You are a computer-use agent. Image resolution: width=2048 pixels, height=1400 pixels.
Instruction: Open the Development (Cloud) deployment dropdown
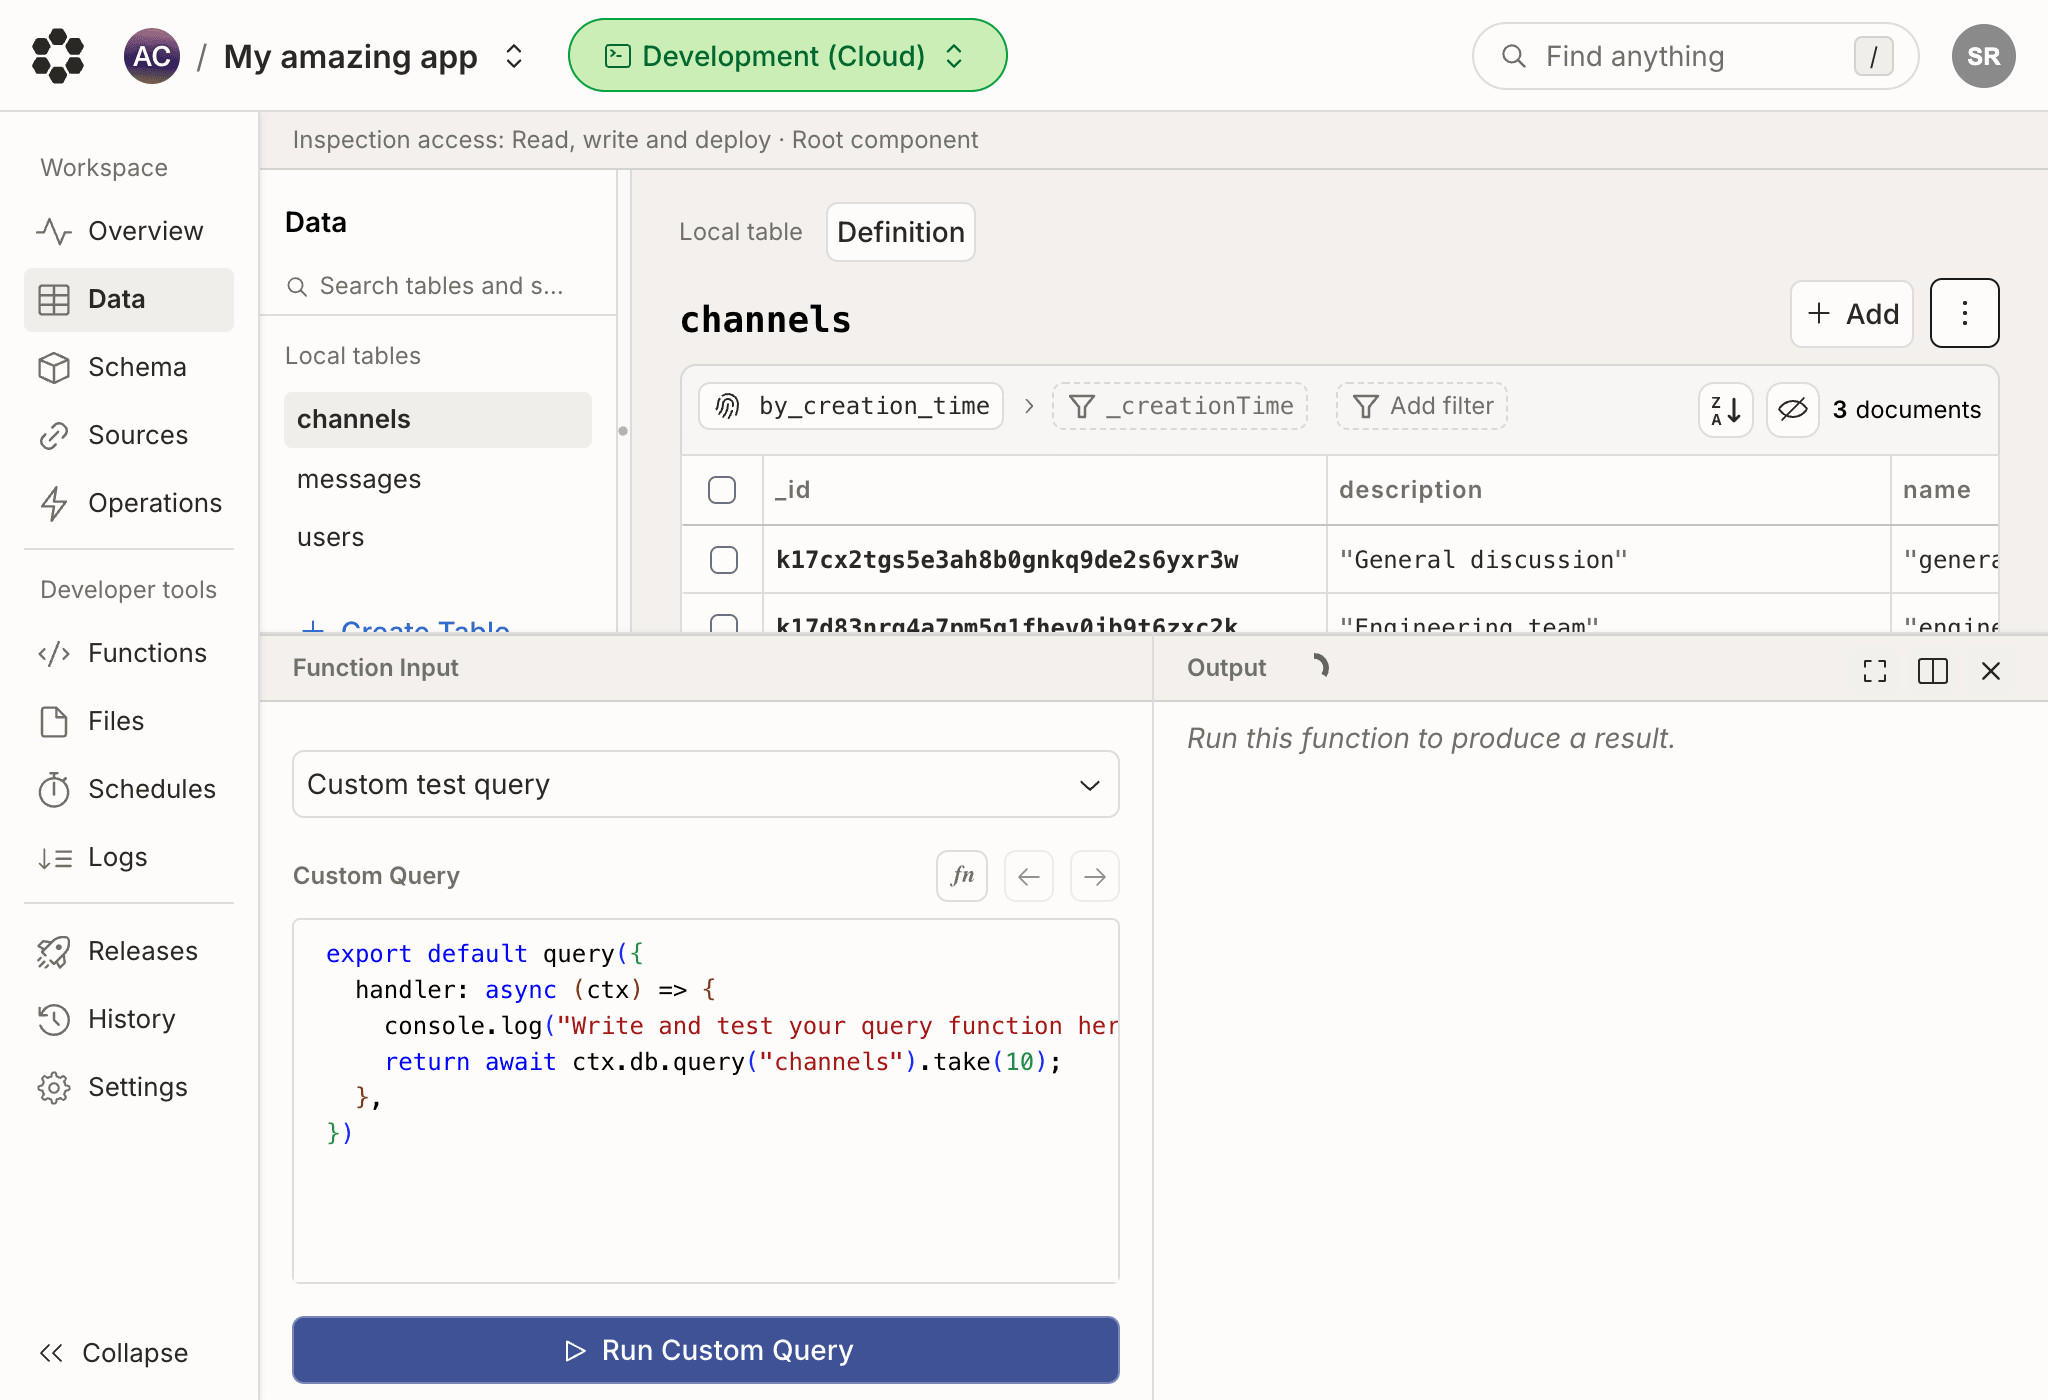[787, 56]
